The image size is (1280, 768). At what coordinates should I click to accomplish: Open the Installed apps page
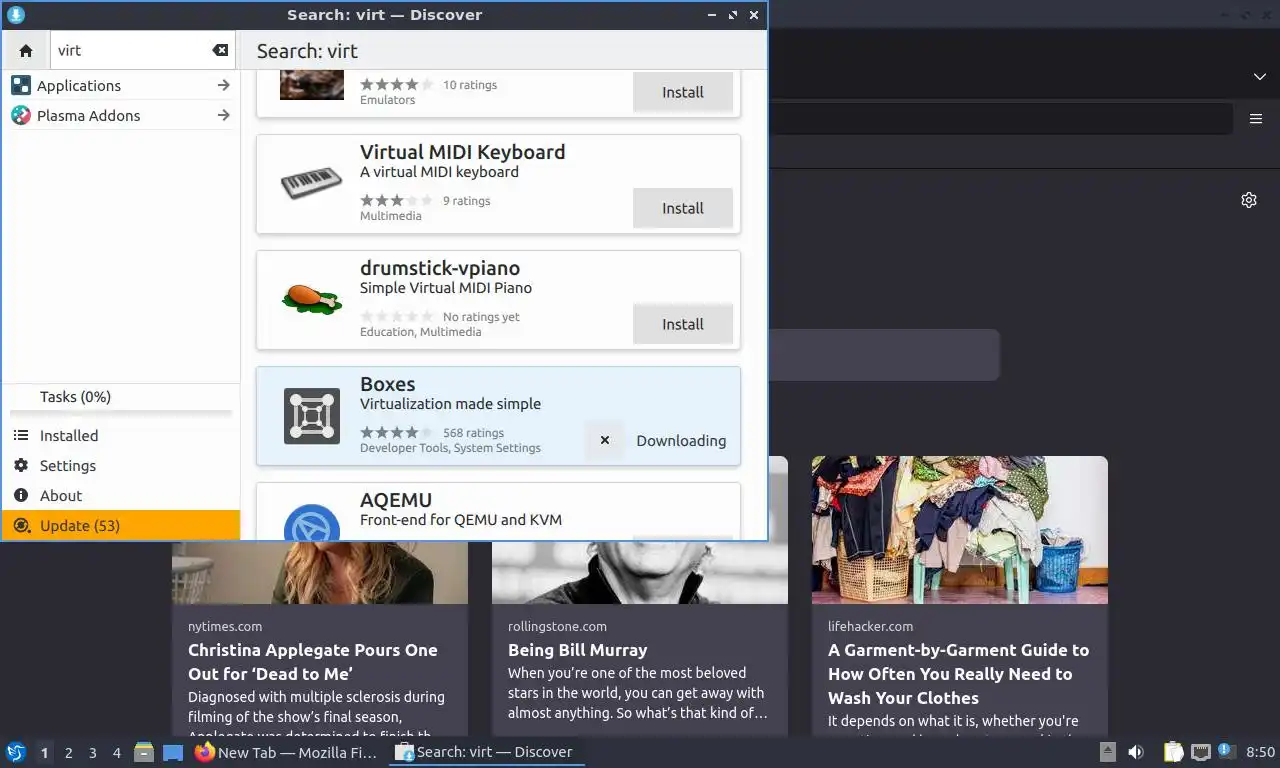point(121,436)
